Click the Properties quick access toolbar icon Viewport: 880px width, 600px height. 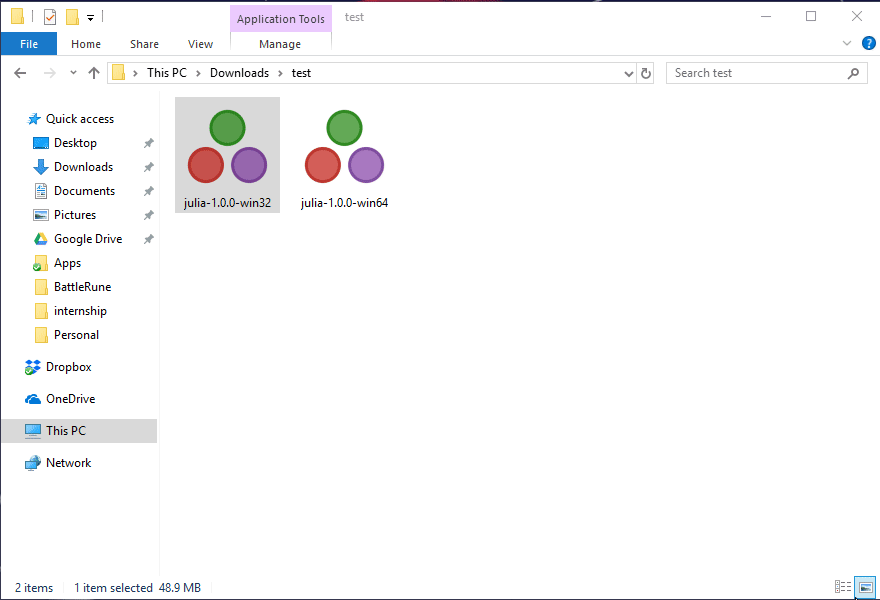(50, 17)
